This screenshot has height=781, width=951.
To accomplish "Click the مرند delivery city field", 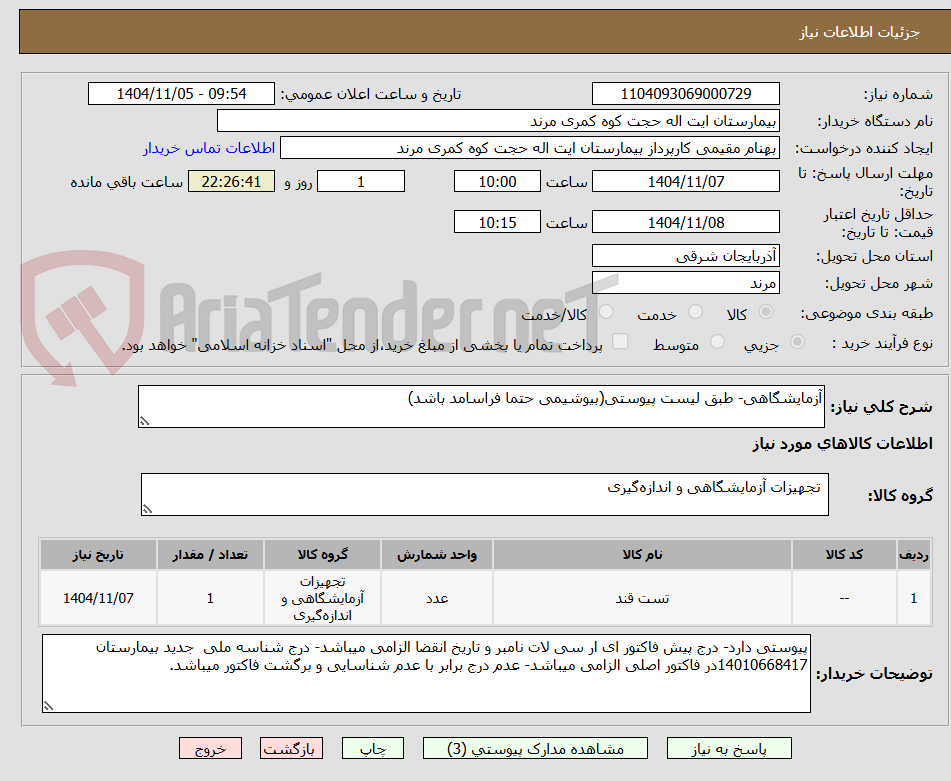I will tap(686, 283).
